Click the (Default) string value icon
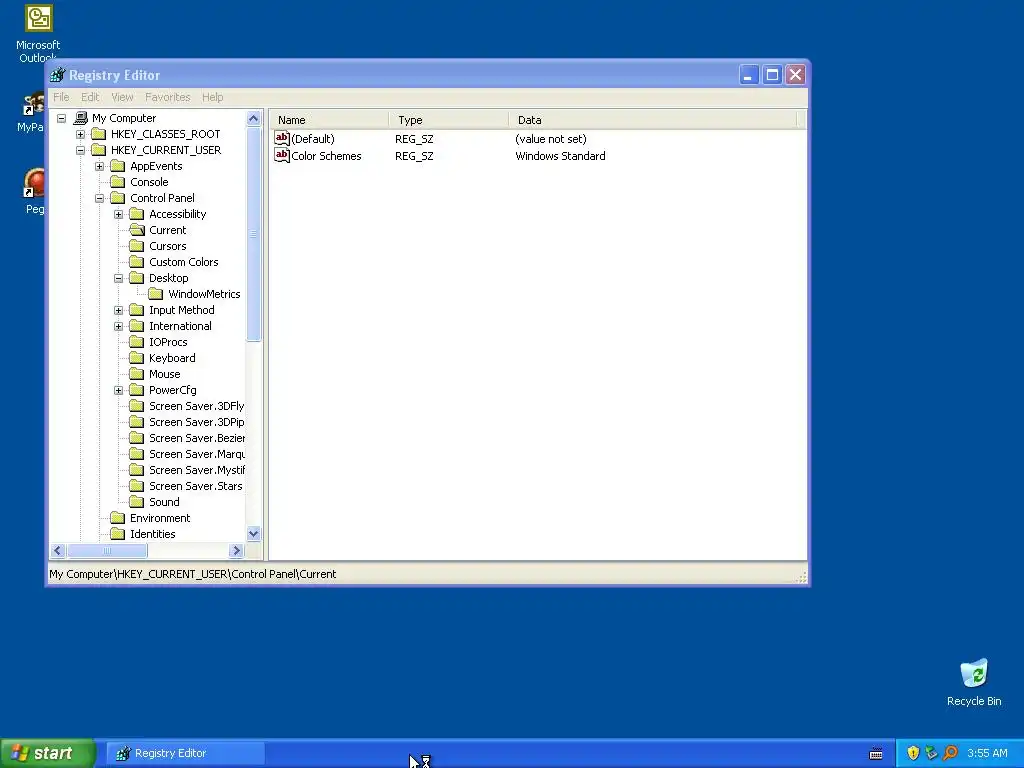This screenshot has height=768, width=1024. (x=281, y=138)
